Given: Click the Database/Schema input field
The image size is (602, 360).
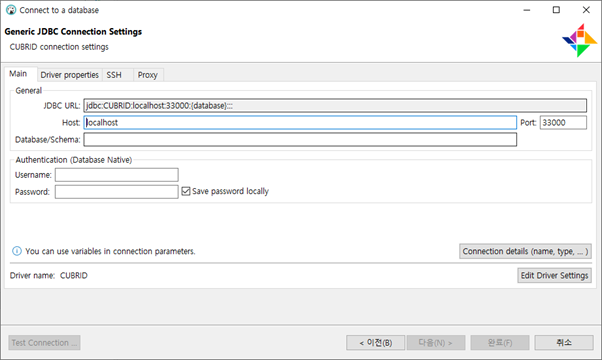Looking at the screenshot, I should (300, 139).
